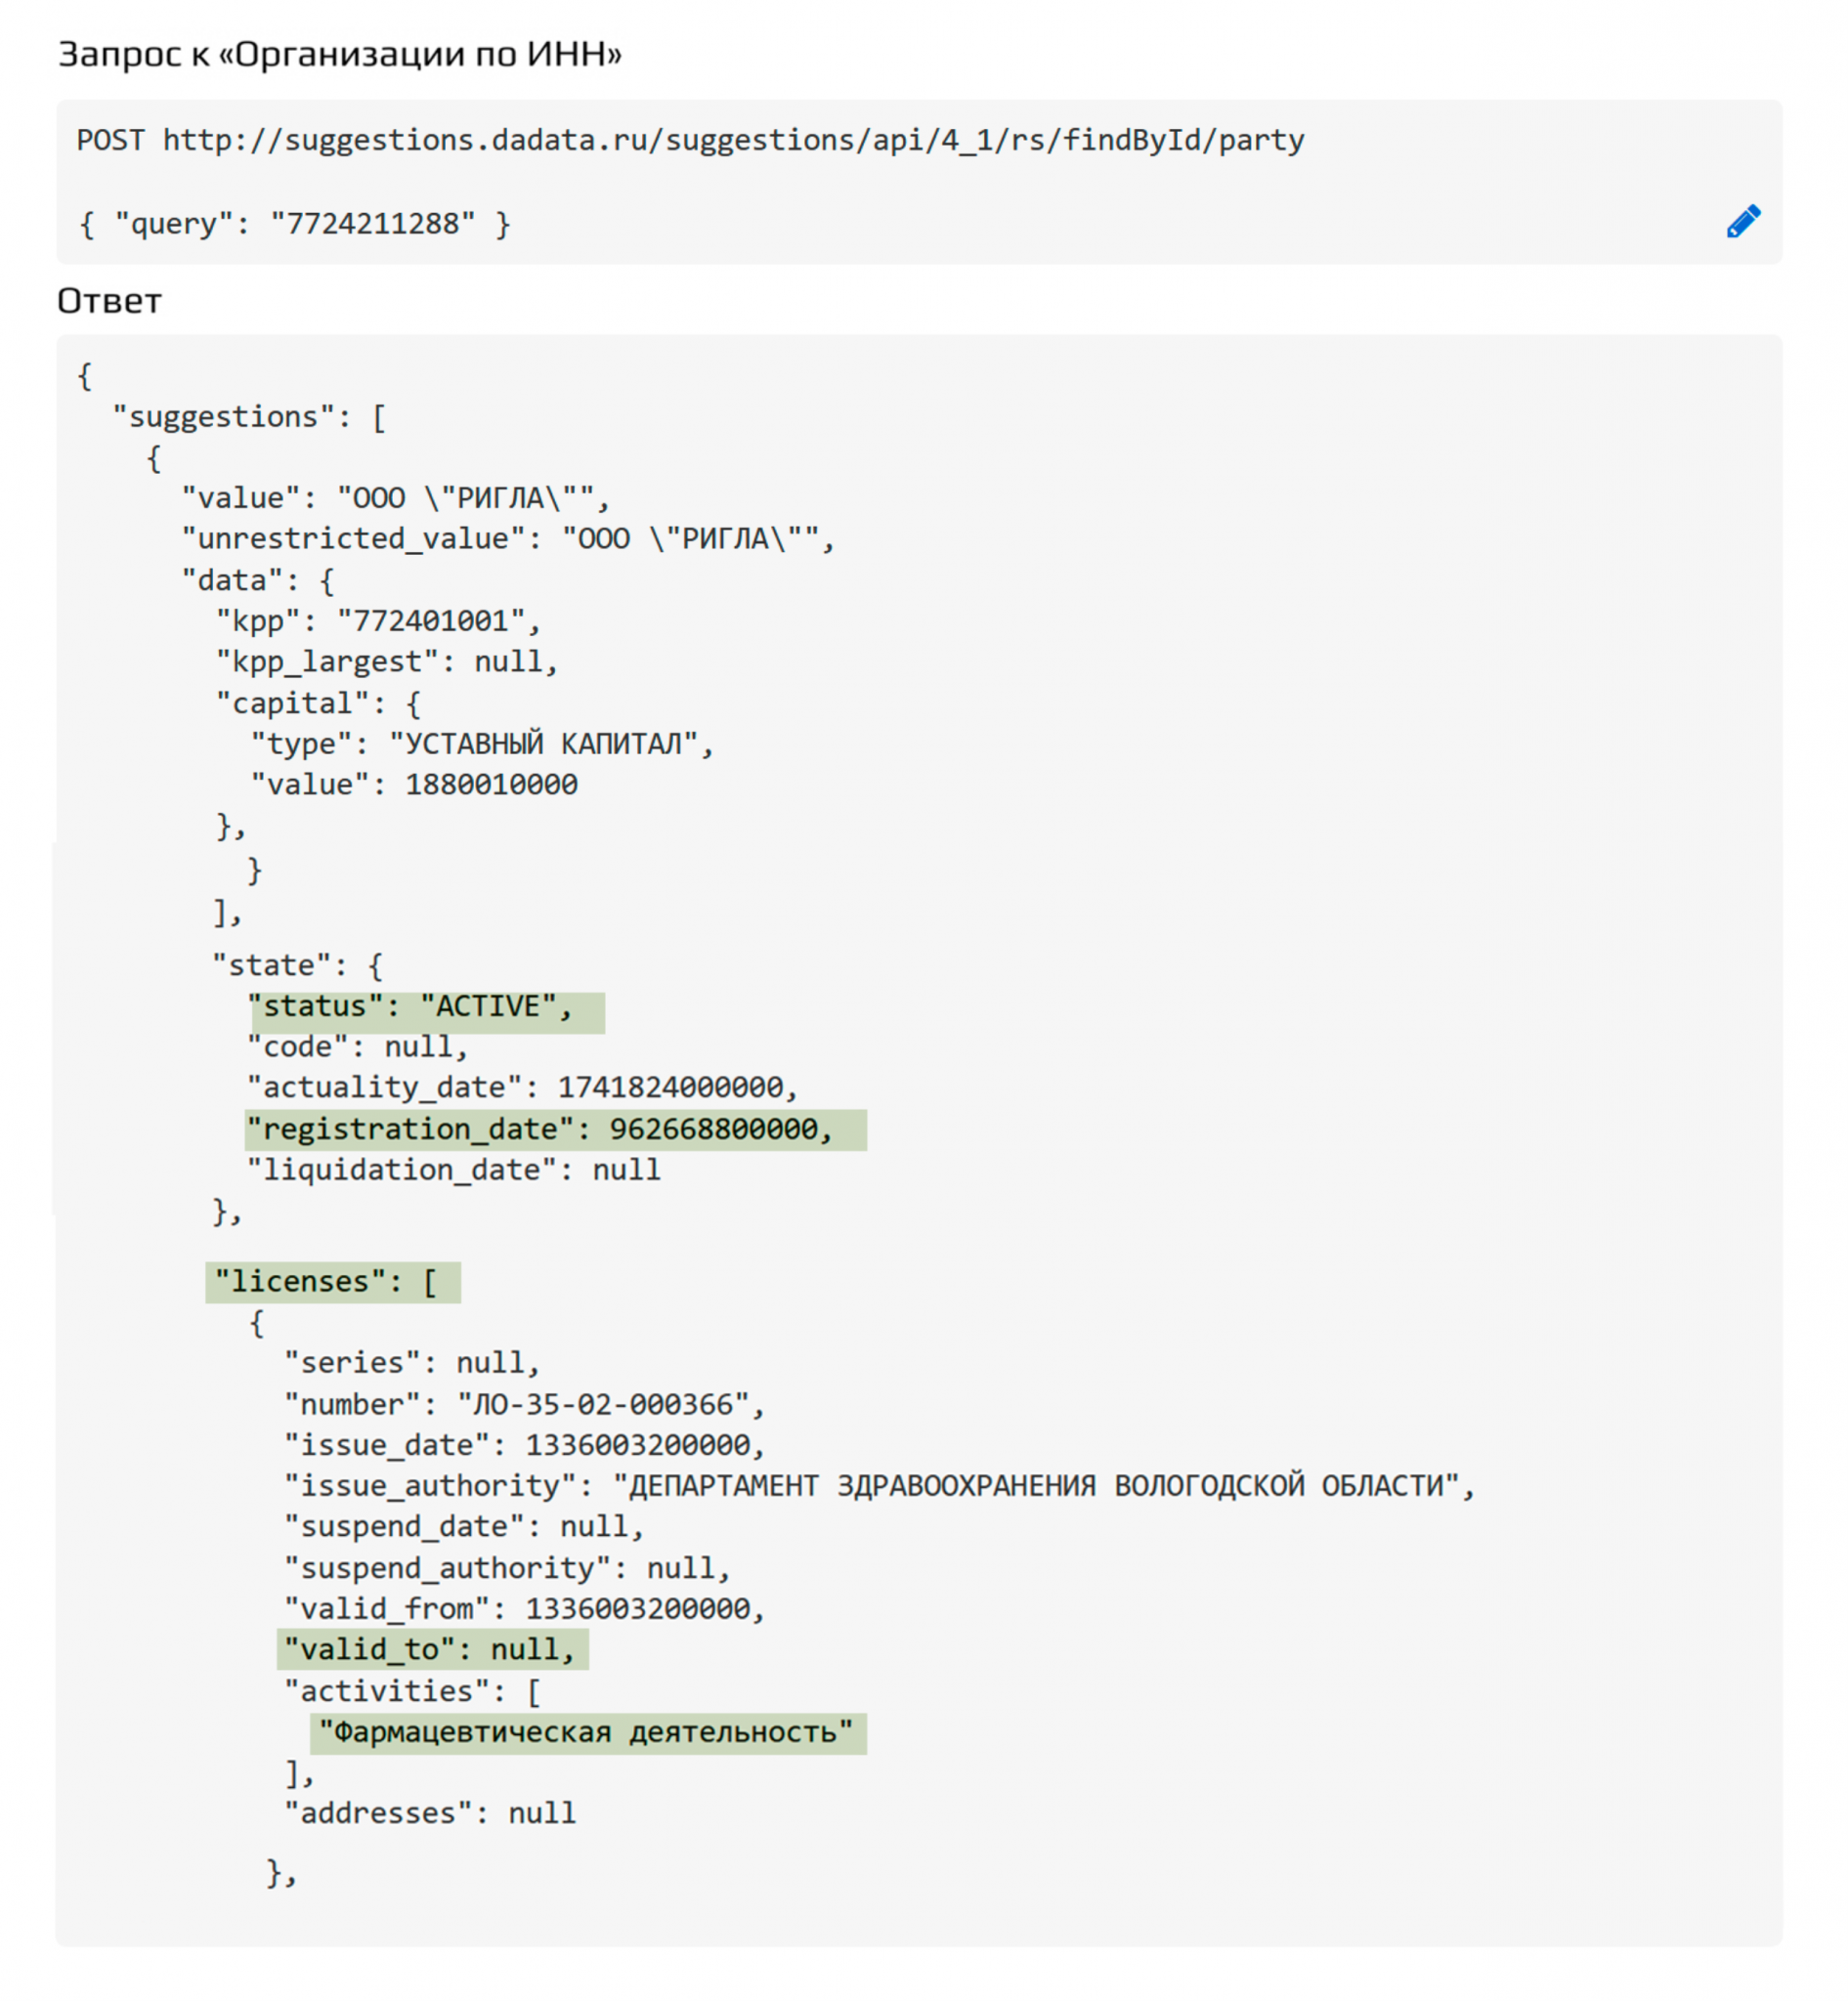Viewport: 1848px width, 2001px height.
Task: Click the "liquidation_date": null line
Action: [x=454, y=1170]
